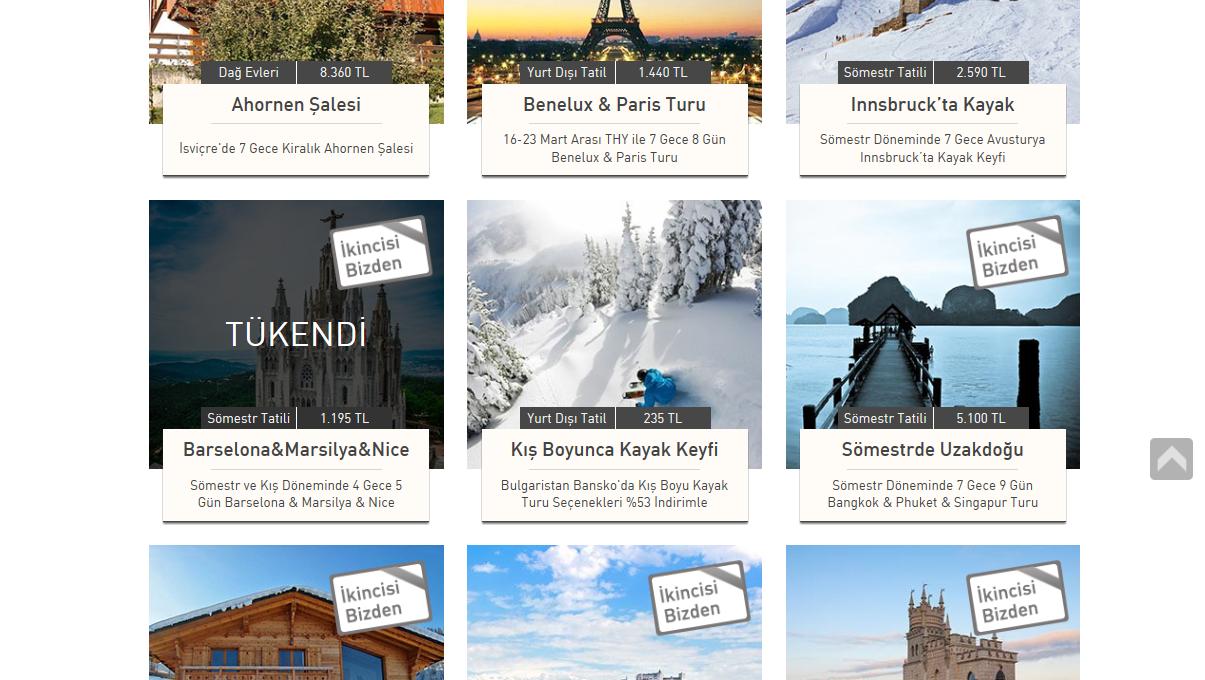
Task: Click the scroll-to-top arrow button
Action: [x=1171, y=459]
